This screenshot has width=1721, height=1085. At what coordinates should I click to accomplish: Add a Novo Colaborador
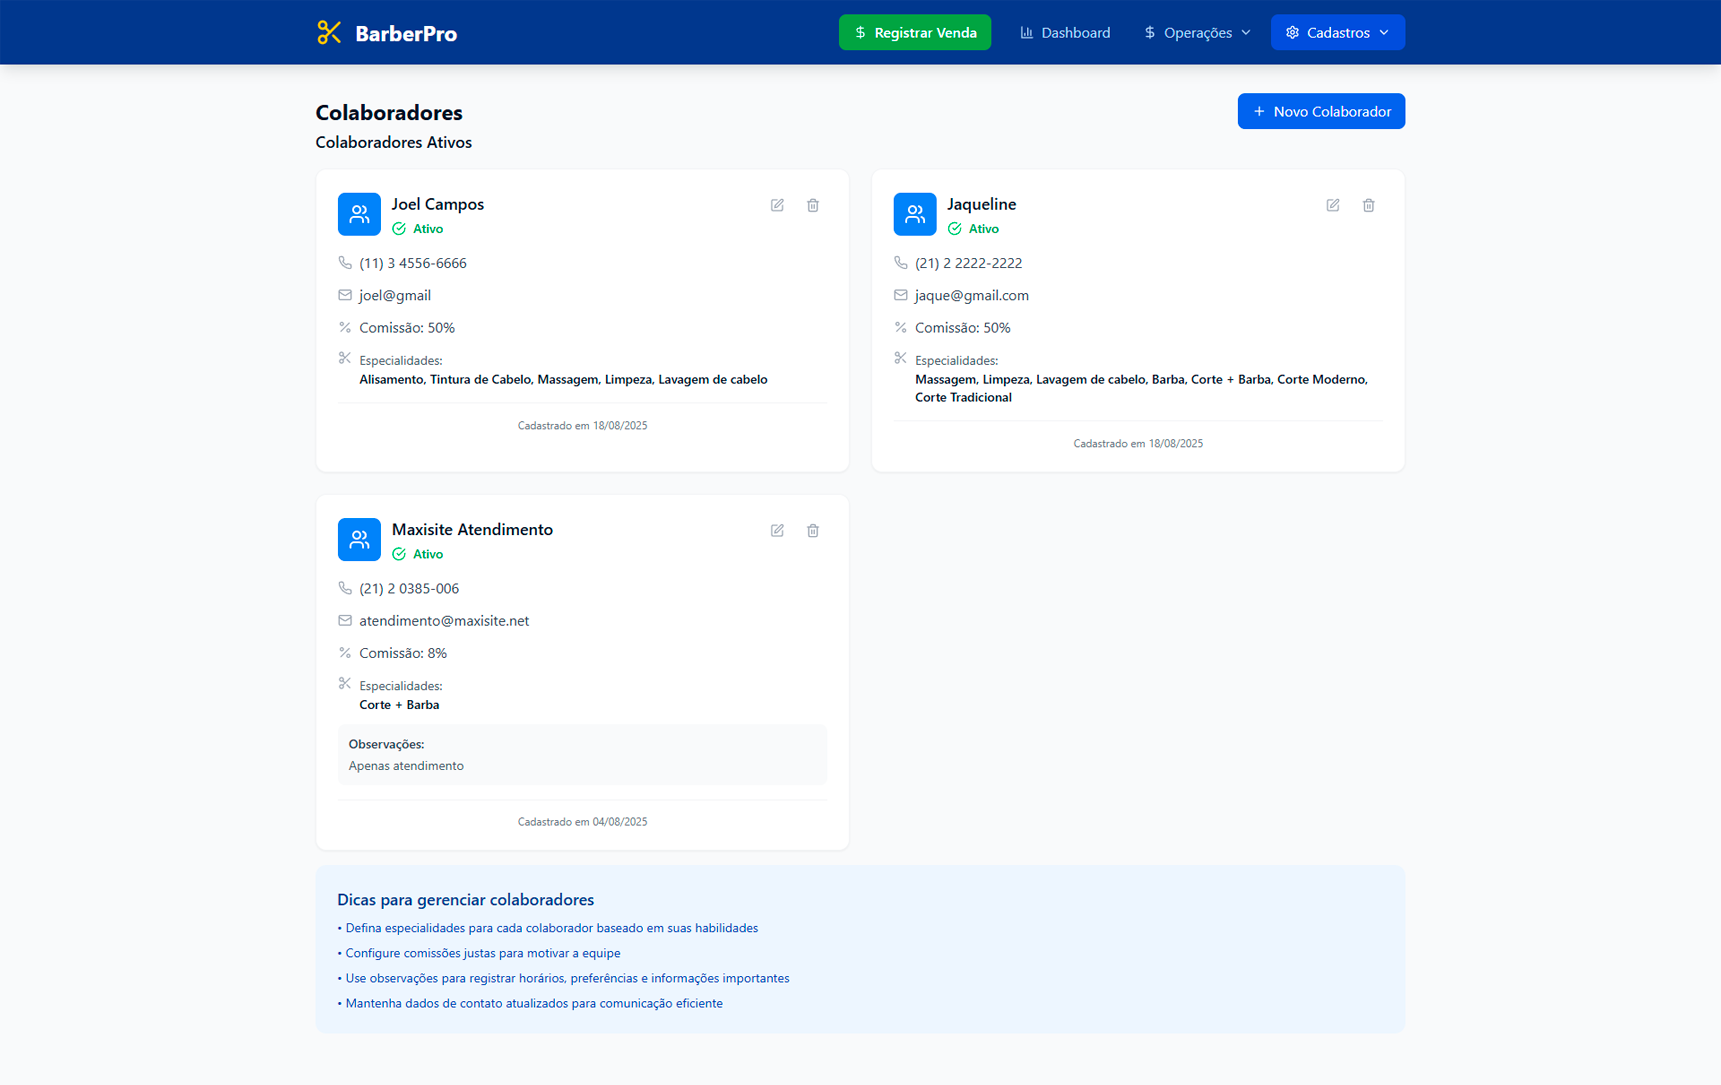click(1321, 112)
